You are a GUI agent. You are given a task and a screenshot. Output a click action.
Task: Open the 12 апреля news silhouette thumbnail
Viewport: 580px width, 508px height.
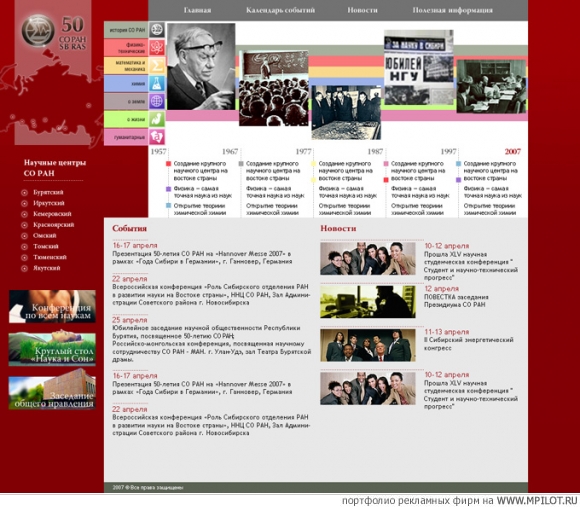[x=368, y=302]
